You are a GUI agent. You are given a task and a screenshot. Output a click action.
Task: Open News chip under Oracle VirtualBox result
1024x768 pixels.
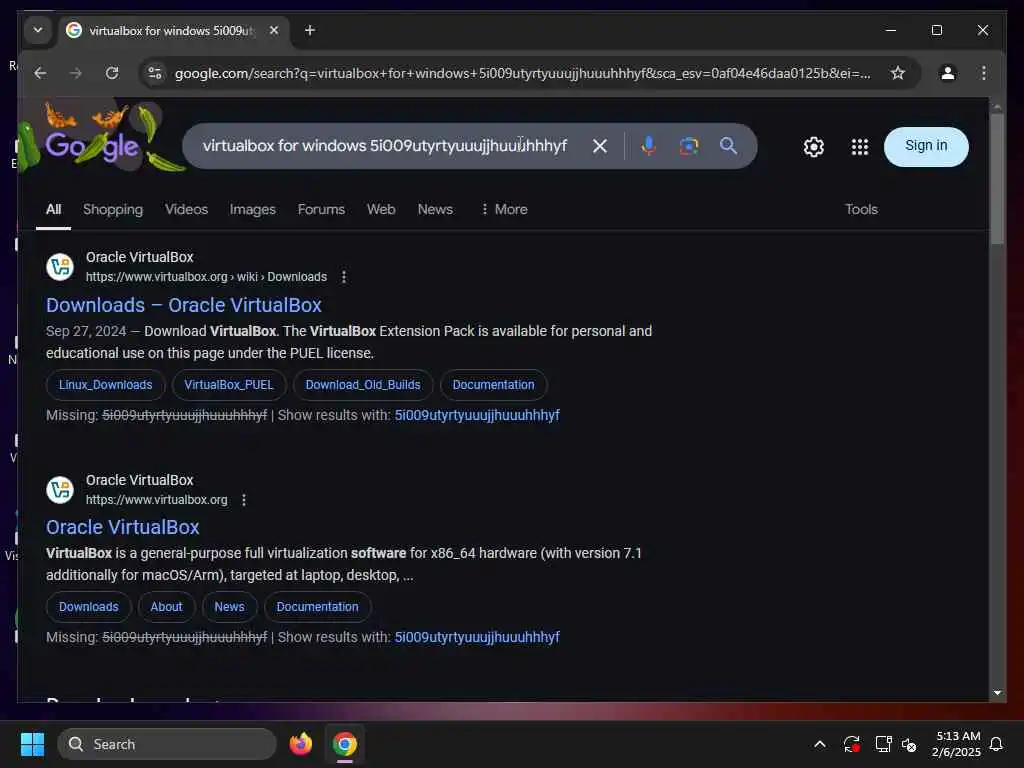229,607
